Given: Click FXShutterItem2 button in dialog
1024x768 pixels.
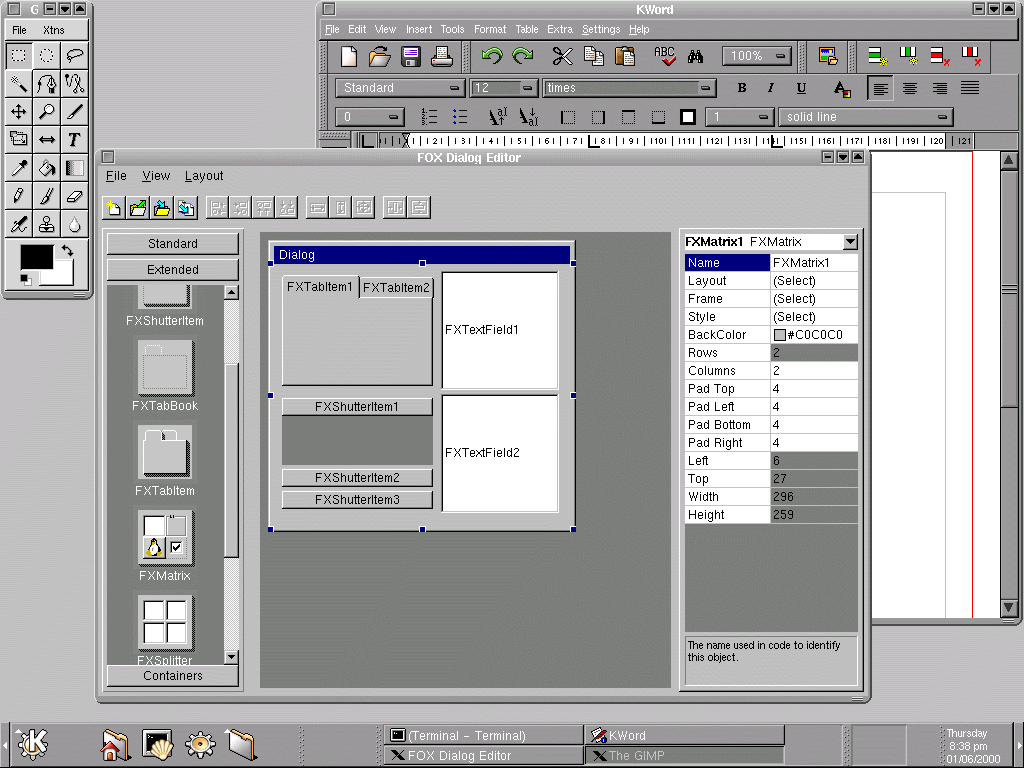Looking at the screenshot, I should (x=357, y=478).
